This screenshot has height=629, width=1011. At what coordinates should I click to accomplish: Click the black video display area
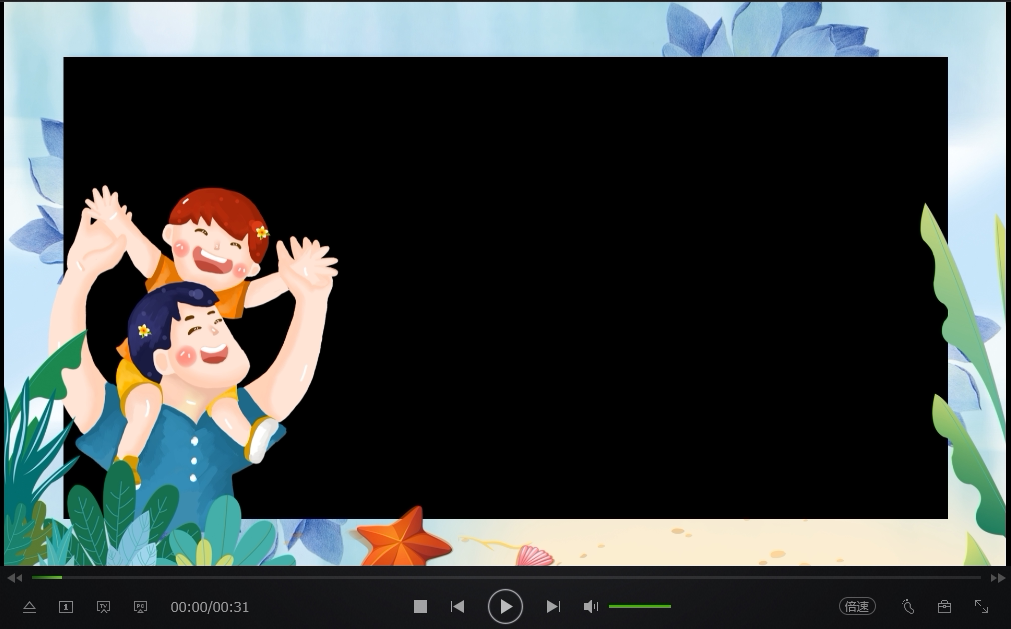pyautogui.click(x=506, y=287)
